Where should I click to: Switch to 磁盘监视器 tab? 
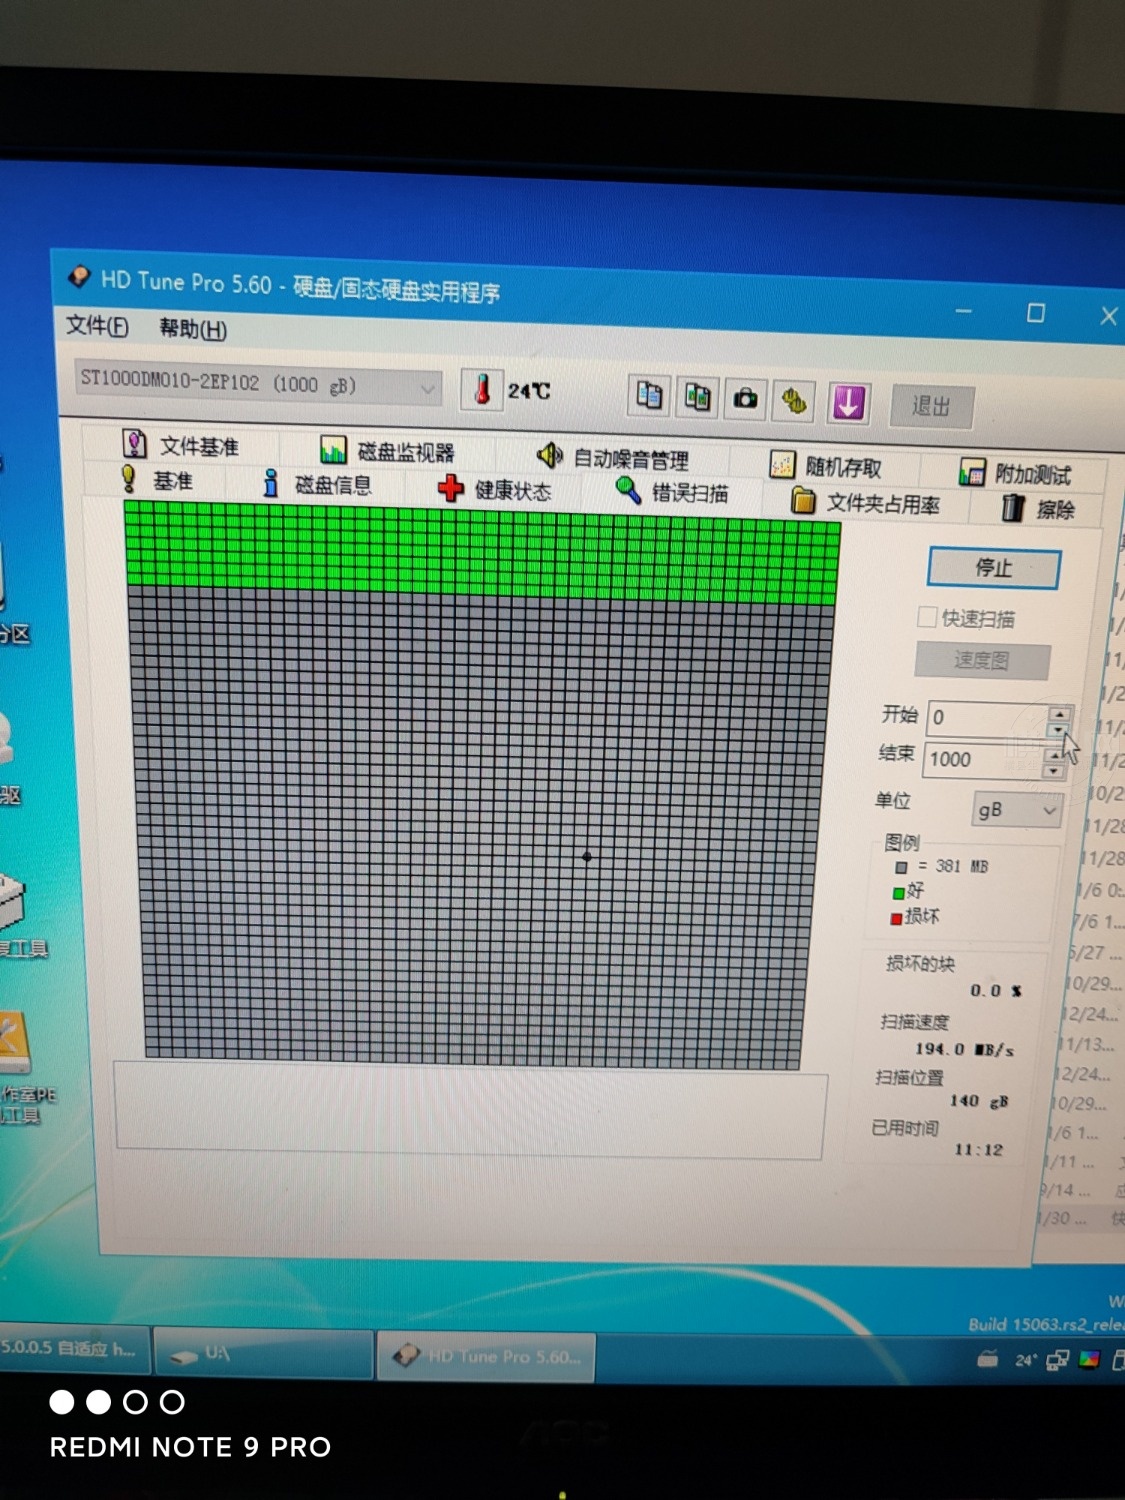pos(388,451)
